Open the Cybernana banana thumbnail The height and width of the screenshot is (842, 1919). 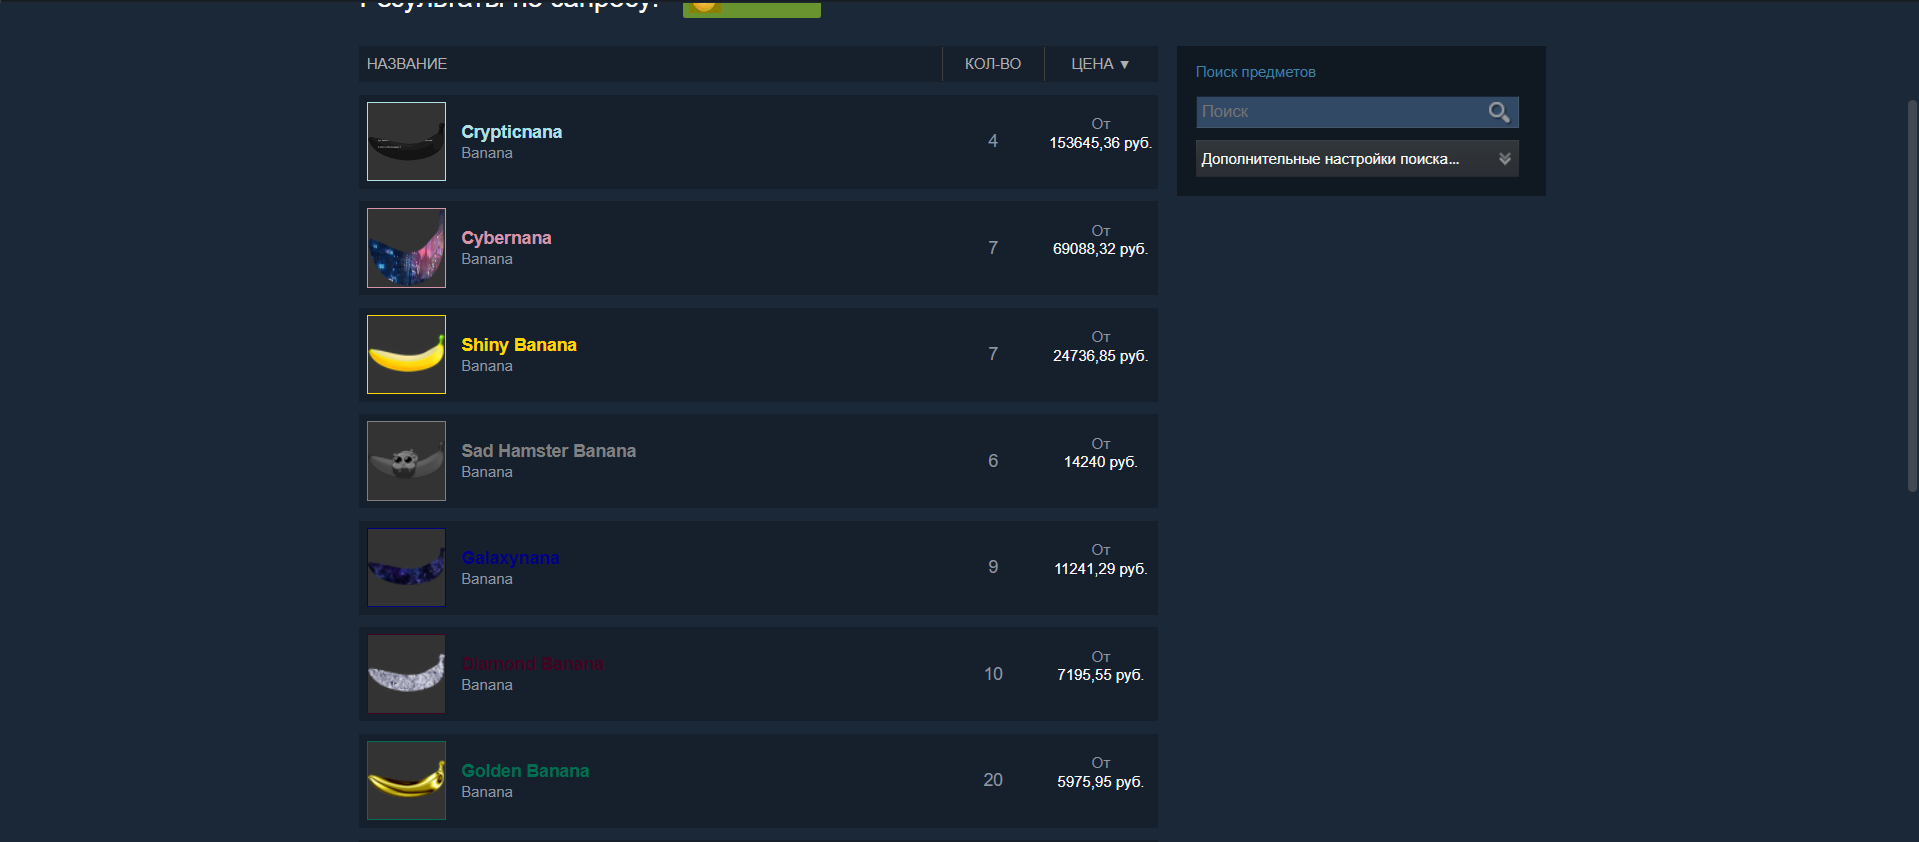tap(406, 248)
